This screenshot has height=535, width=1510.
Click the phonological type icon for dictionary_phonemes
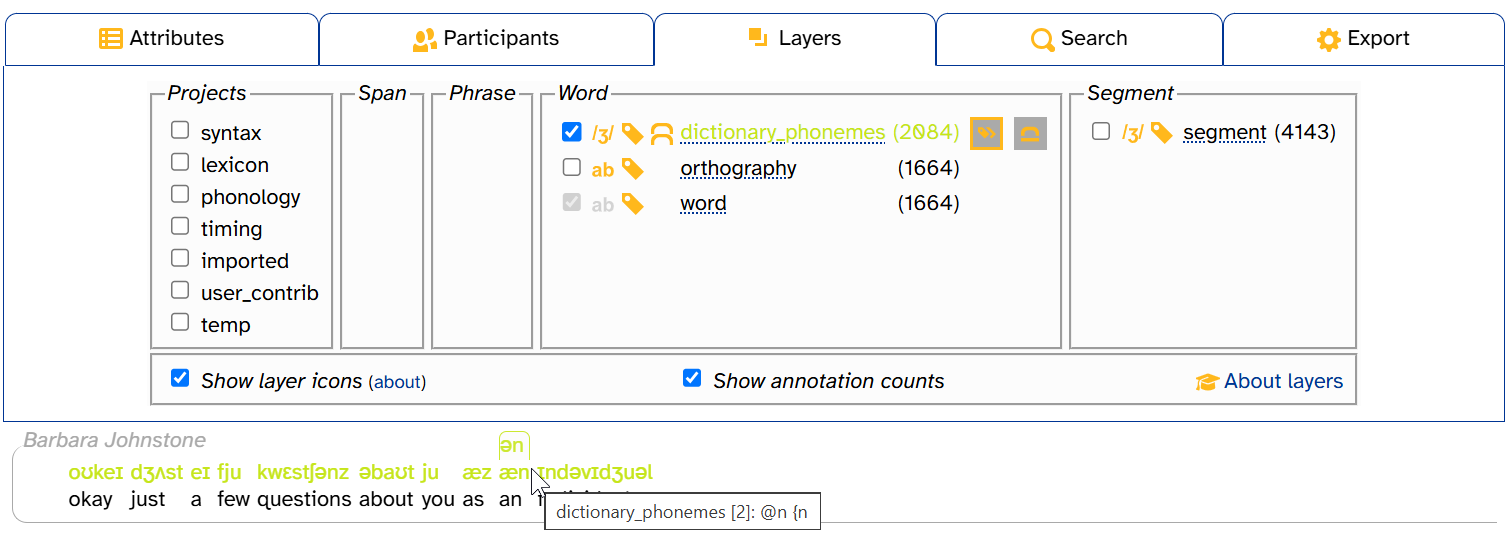point(602,133)
